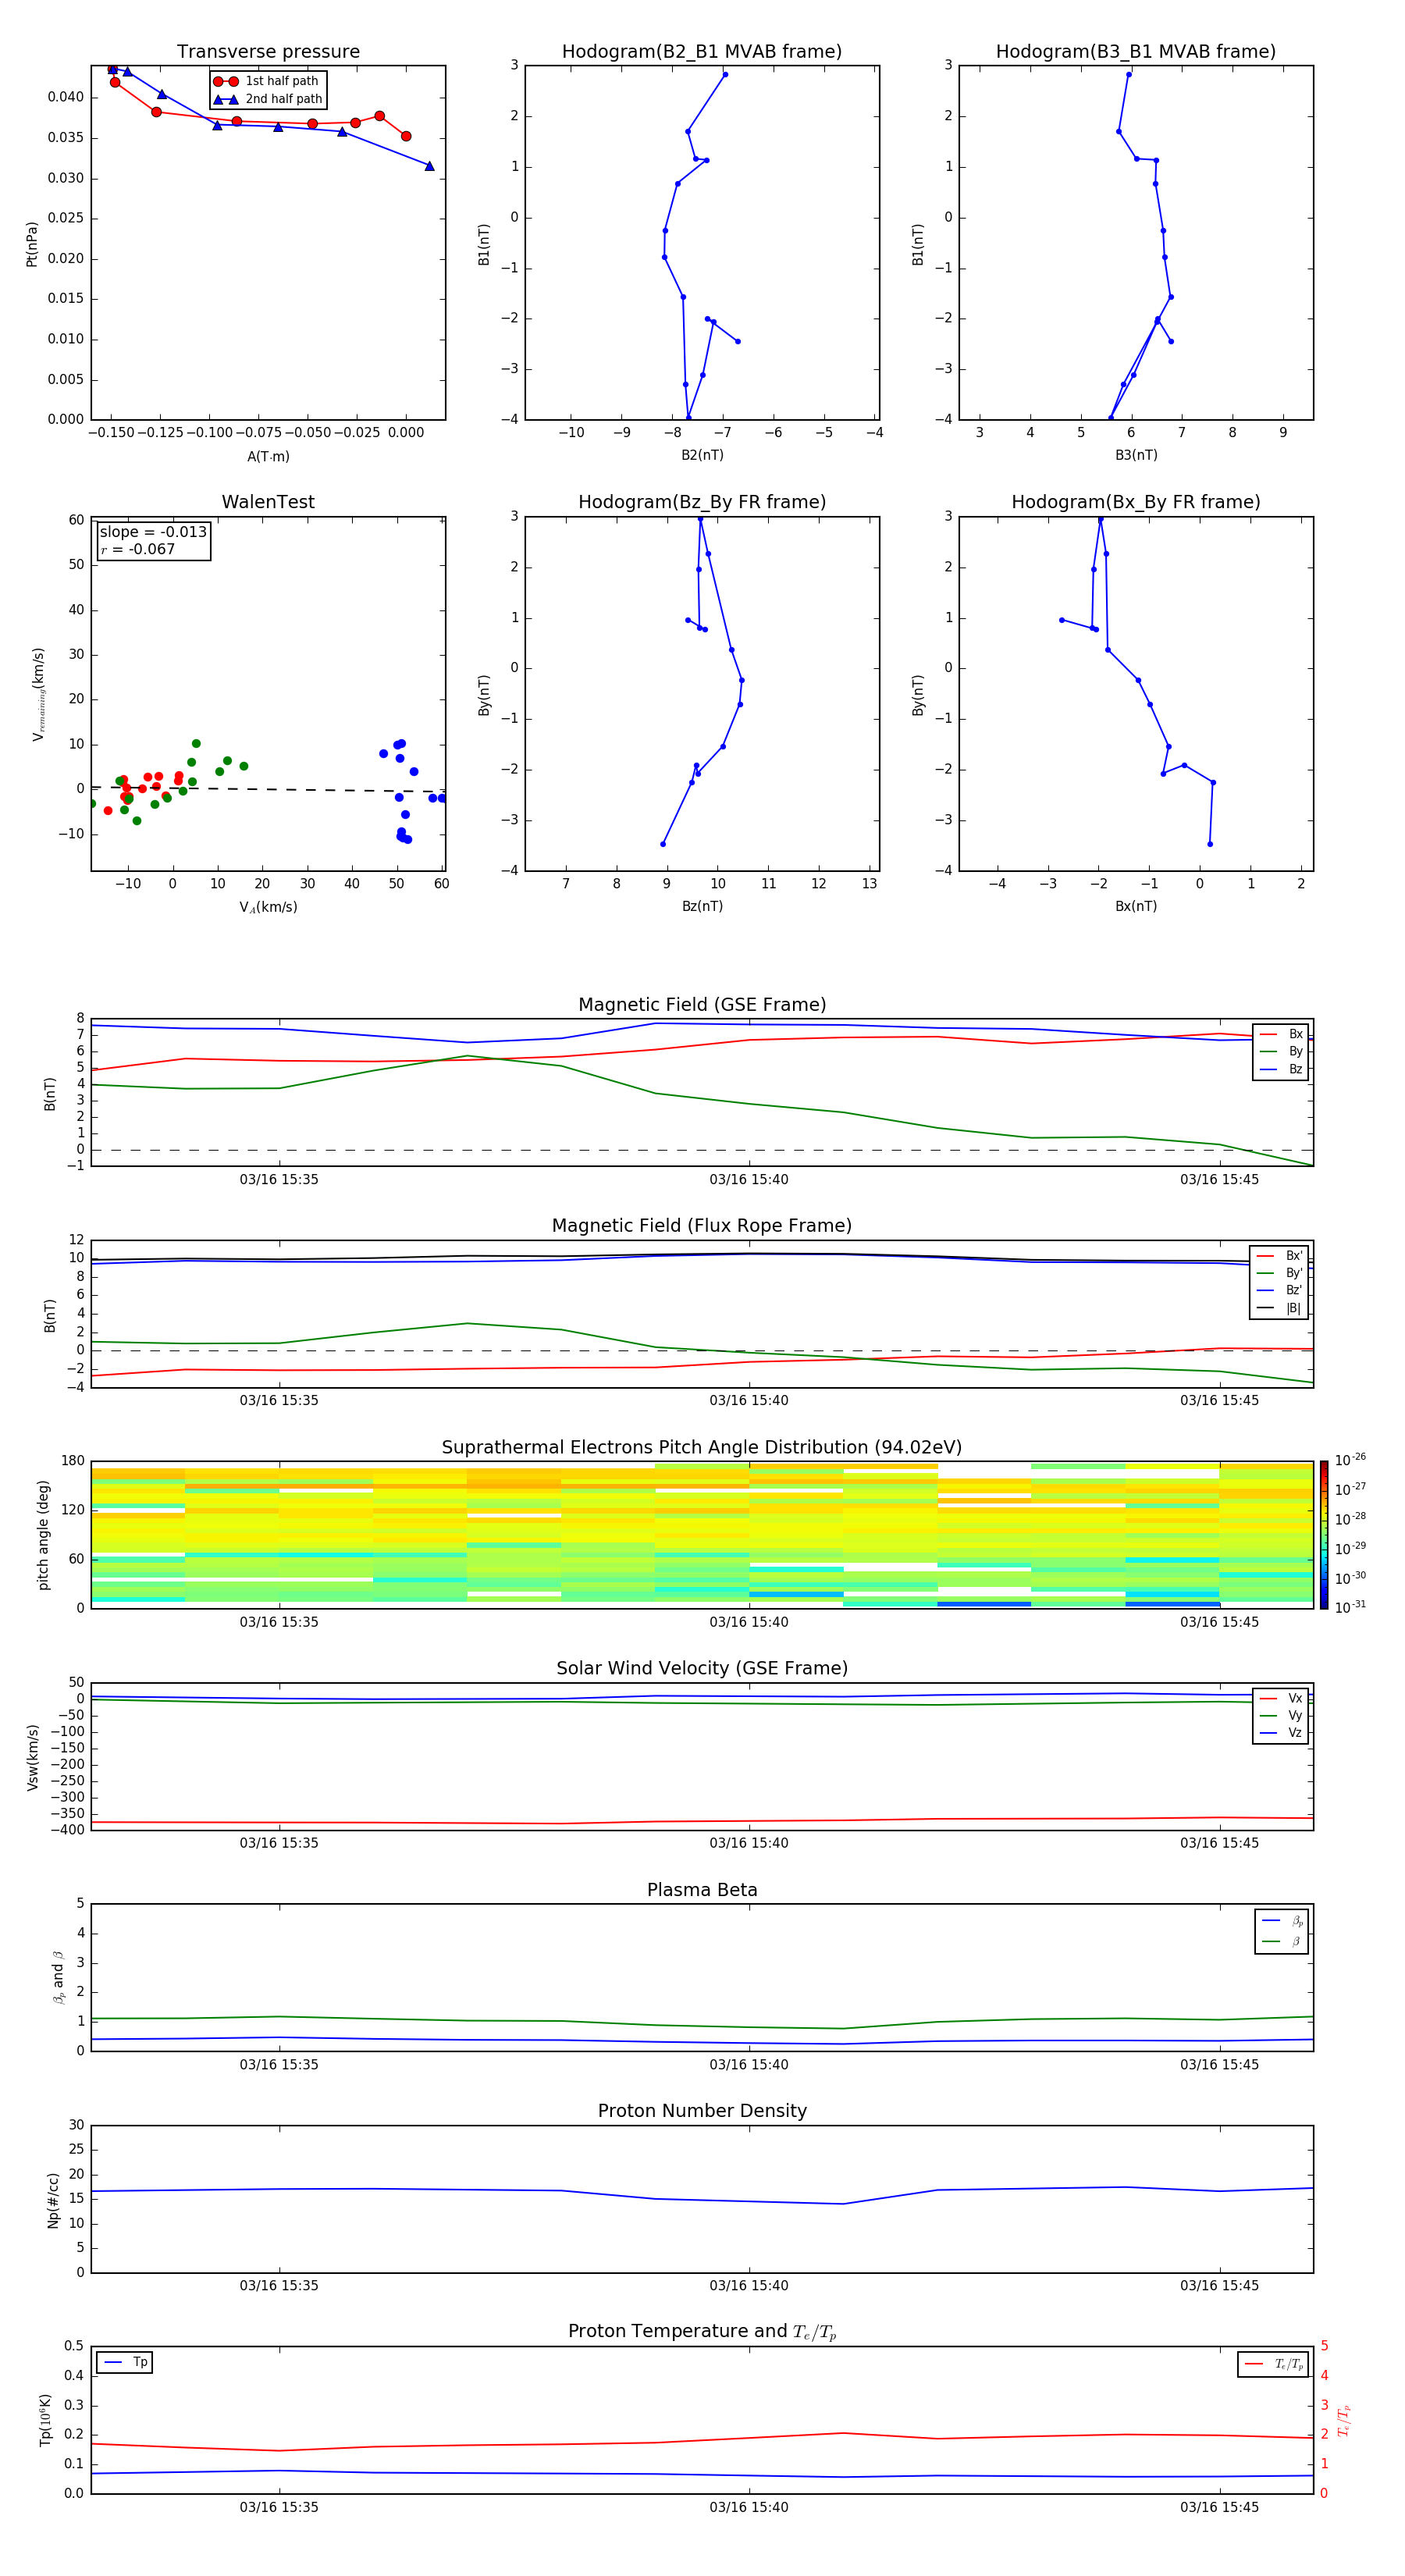Click the "10^-31" colorbar tick label
Viewport: 1405px width, 2576px height.
[1350, 1608]
